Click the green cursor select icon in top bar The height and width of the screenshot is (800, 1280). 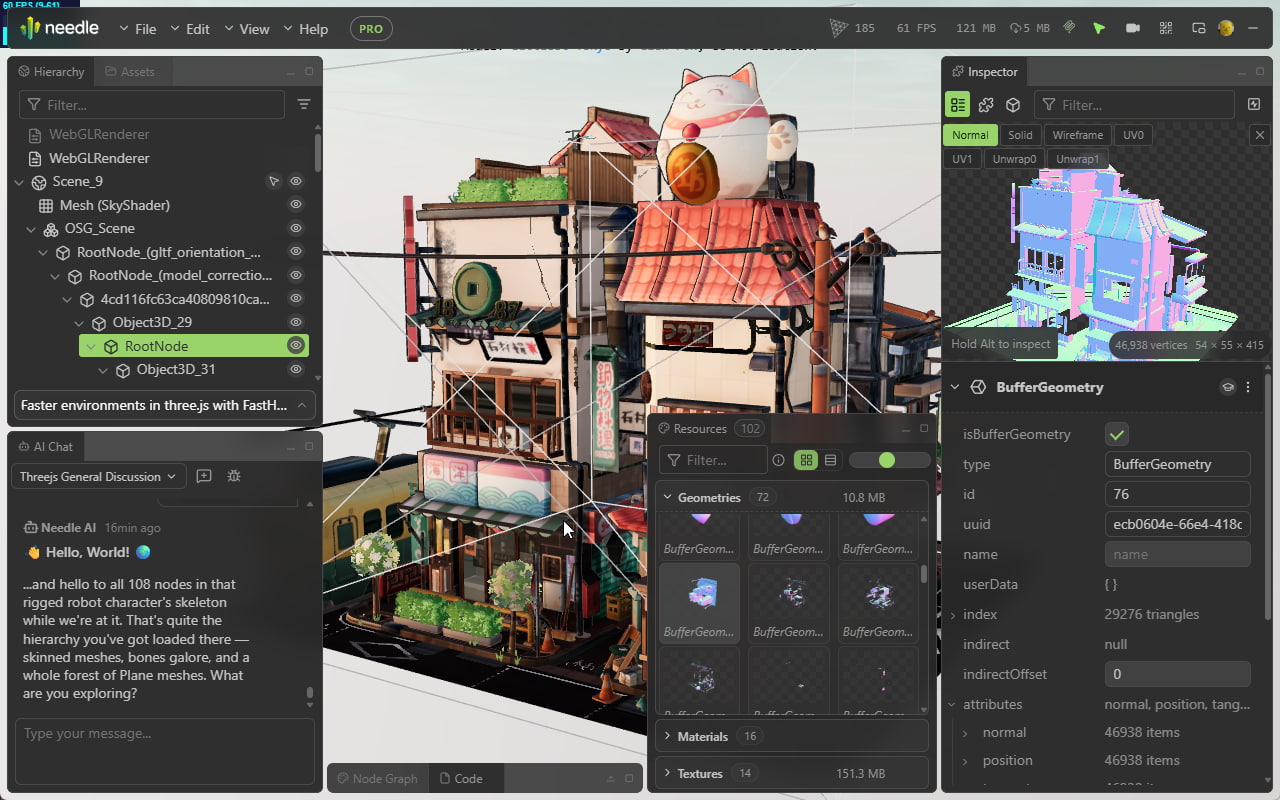[x=1099, y=28]
